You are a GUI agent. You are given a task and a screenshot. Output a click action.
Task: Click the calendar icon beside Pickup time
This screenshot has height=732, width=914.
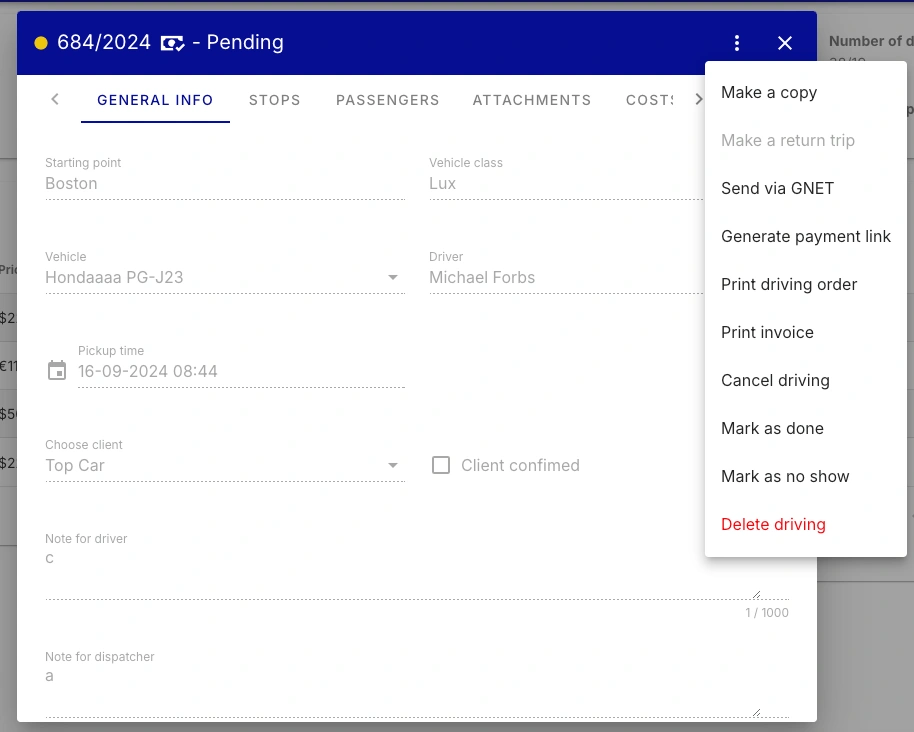[57, 371]
